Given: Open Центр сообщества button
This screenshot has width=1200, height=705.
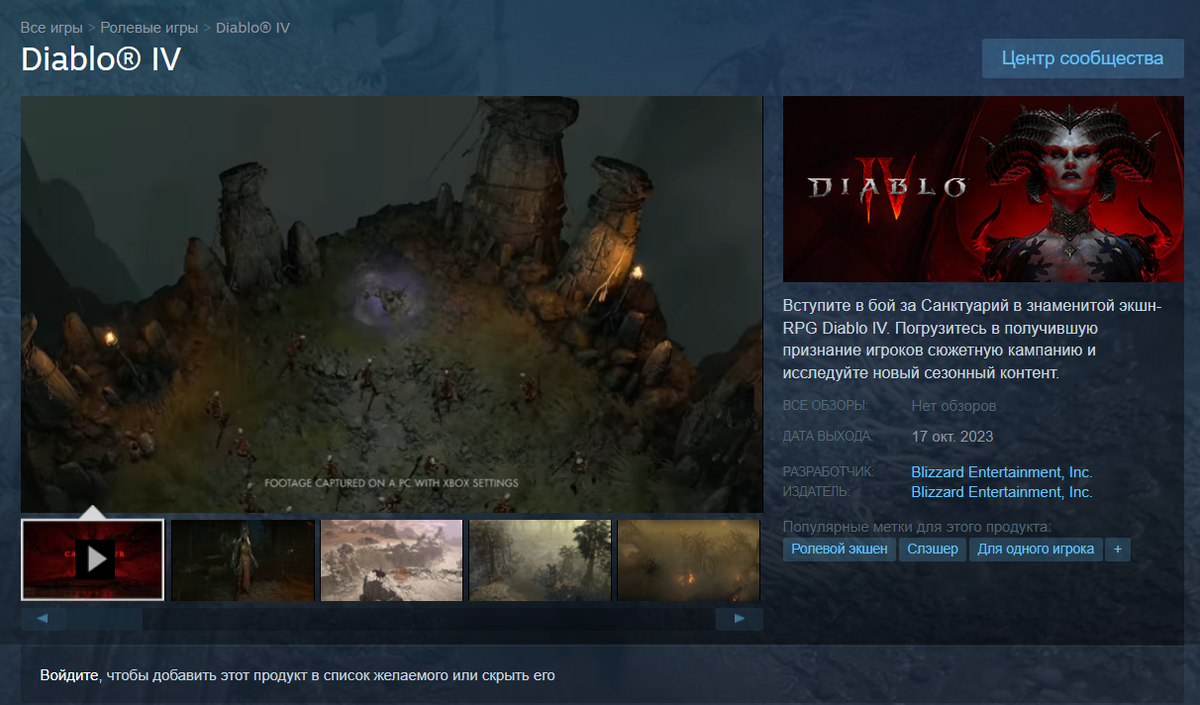Looking at the screenshot, I should (1083, 58).
